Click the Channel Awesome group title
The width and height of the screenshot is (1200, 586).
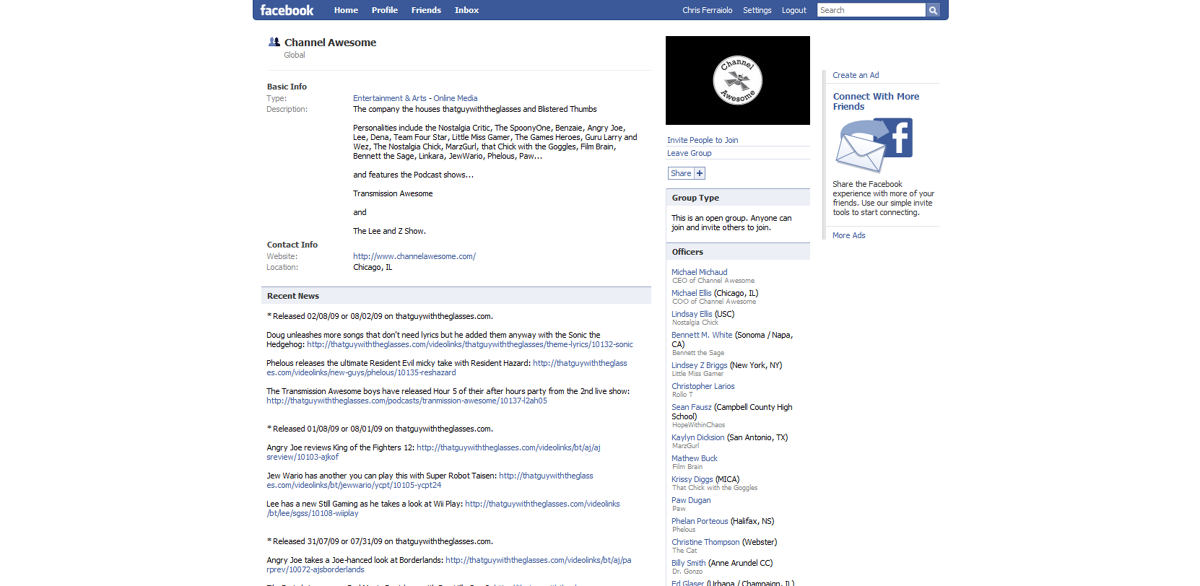click(x=330, y=43)
